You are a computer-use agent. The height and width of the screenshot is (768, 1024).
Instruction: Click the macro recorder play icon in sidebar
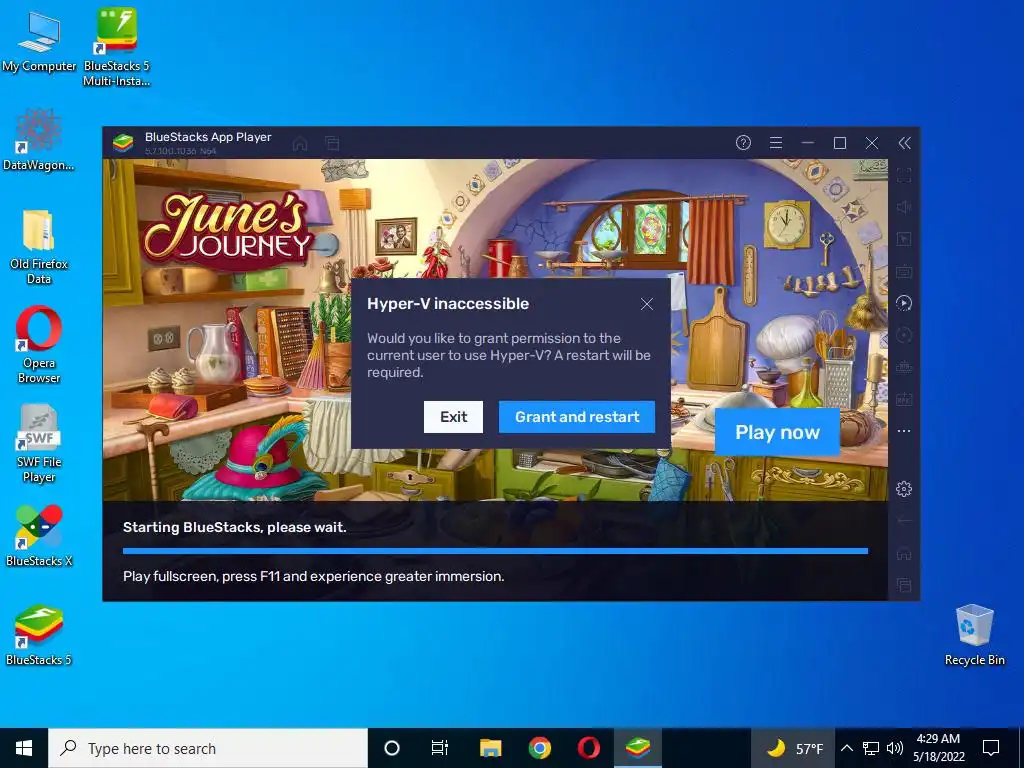pos(904,303)
